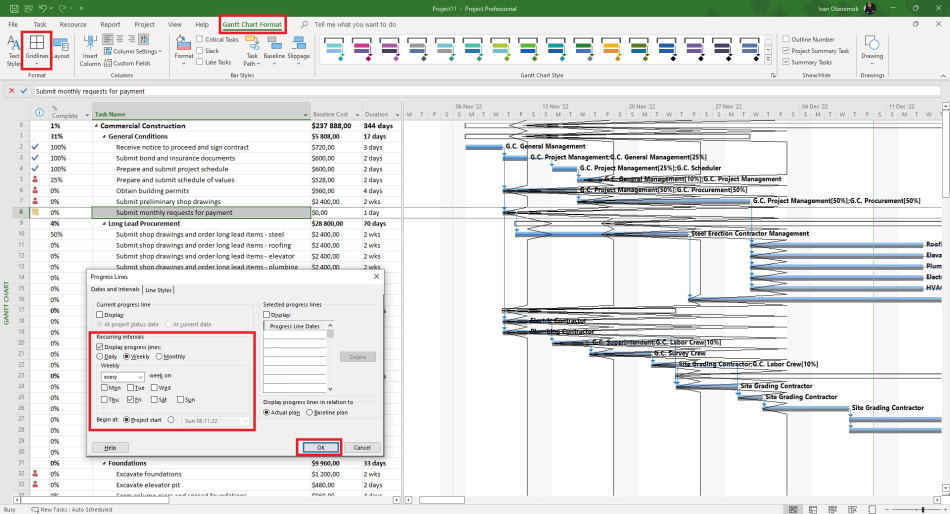This screenshot has height=514, width=950.
Task: Click the Redo arrow in the title bar
Action: tap(62, 8)
